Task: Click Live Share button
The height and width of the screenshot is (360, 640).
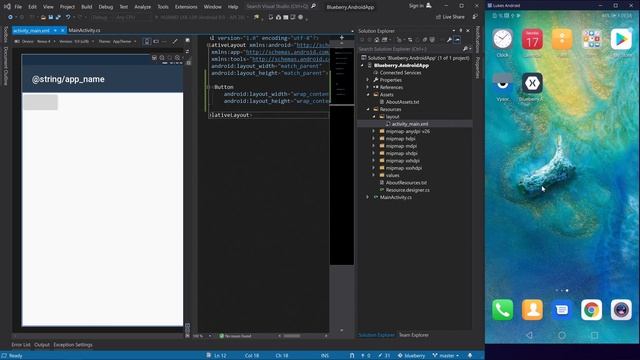Action: [450, 17]
